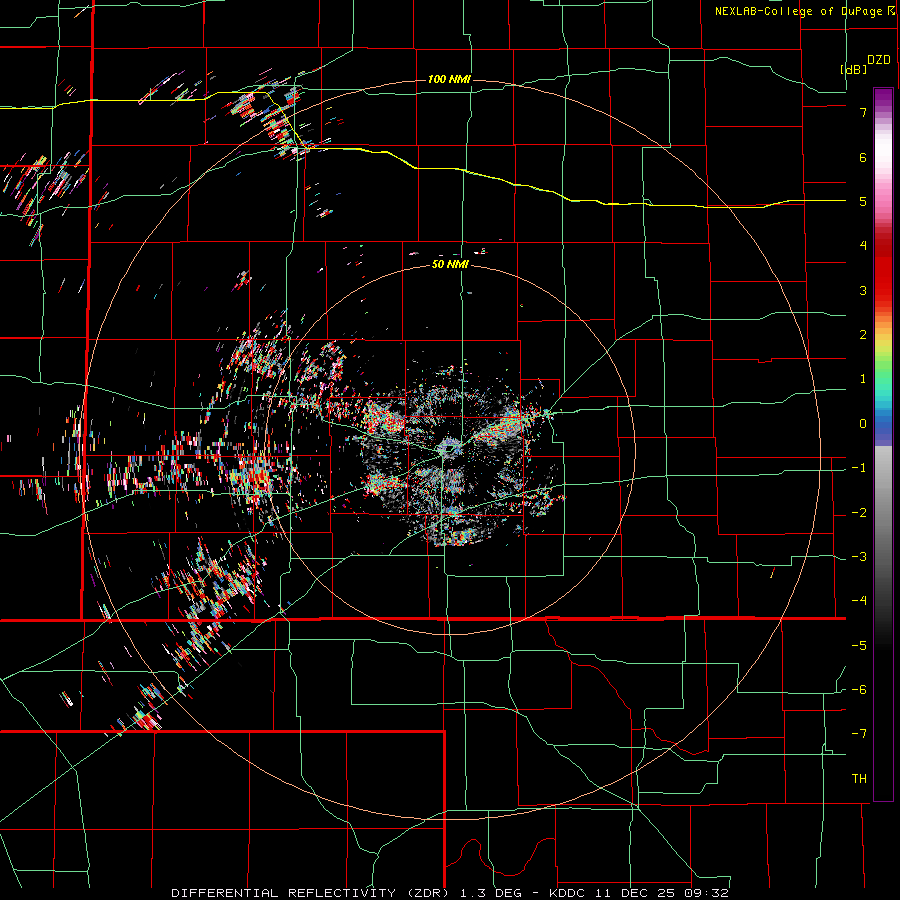
Task: Click the "-7" value on the ZDR scale
Action: point(859,734)
